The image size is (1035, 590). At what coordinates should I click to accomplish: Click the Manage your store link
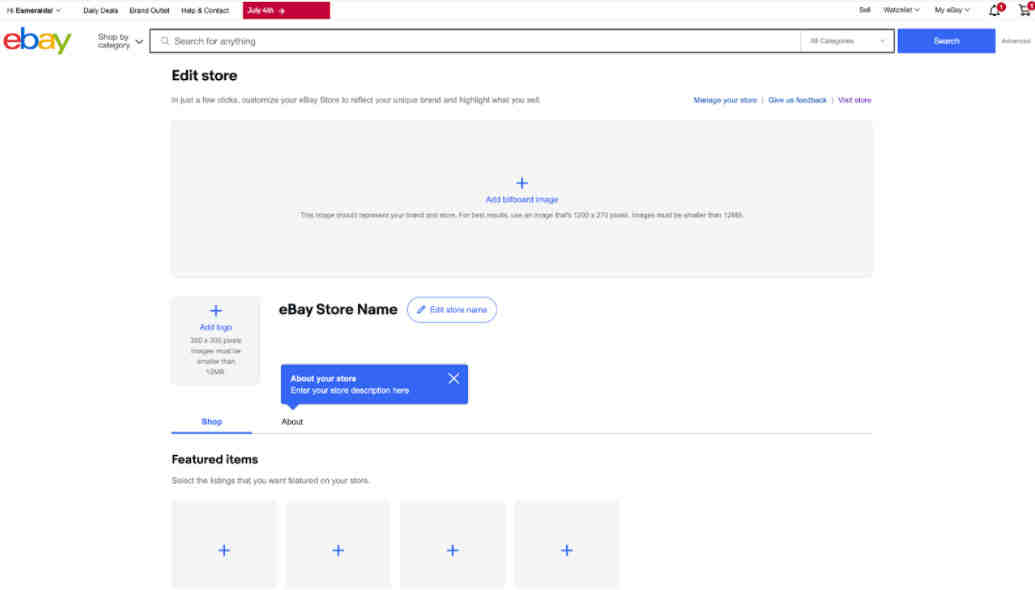(x=725, y=100)
